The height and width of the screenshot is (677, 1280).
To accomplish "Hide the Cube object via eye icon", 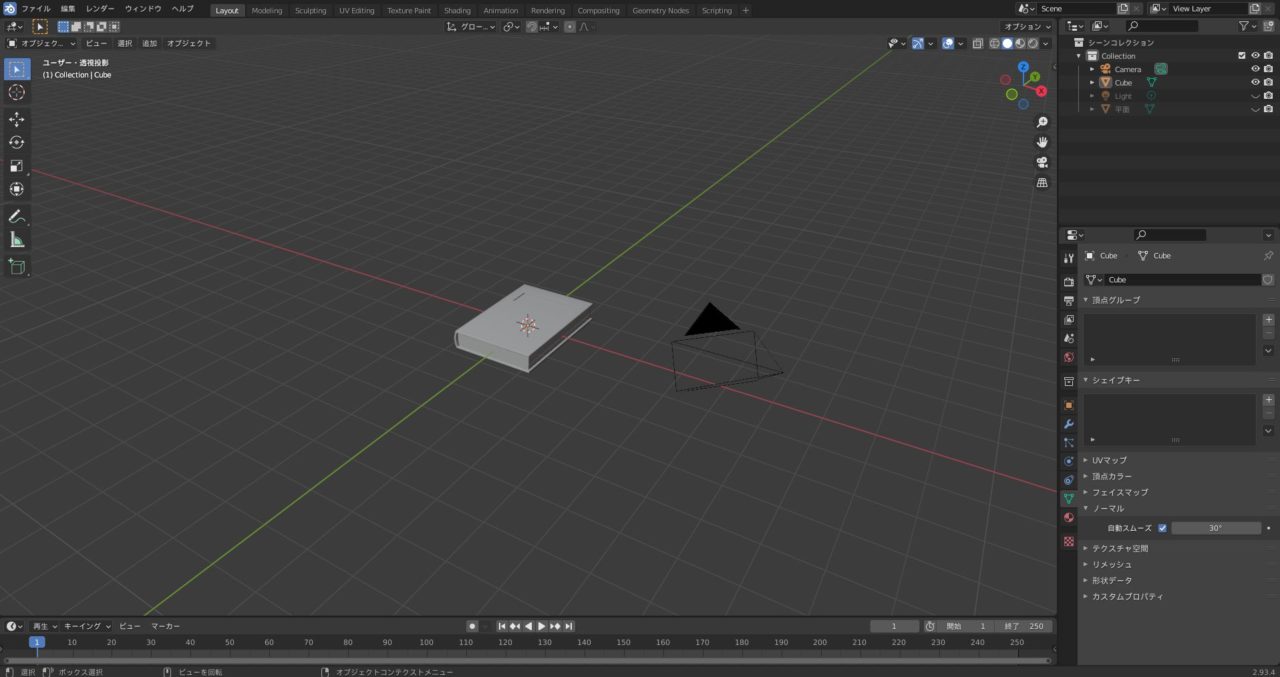I will [x=1255, y=83].
